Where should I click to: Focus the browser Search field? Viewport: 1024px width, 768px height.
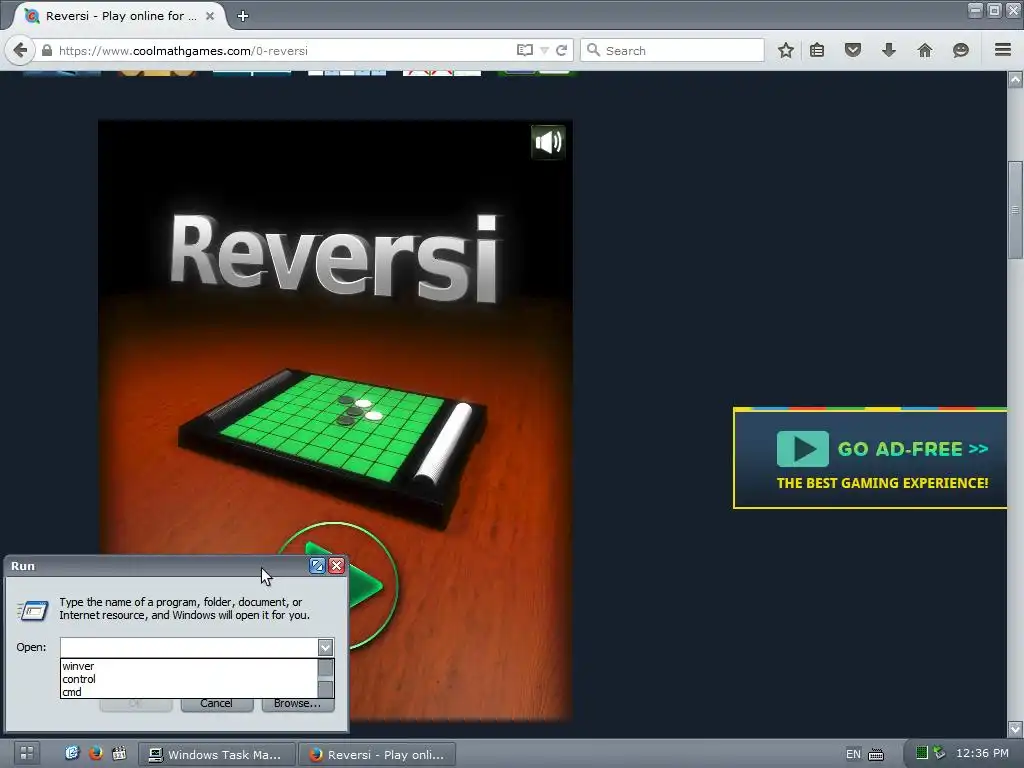click(672, 50)
